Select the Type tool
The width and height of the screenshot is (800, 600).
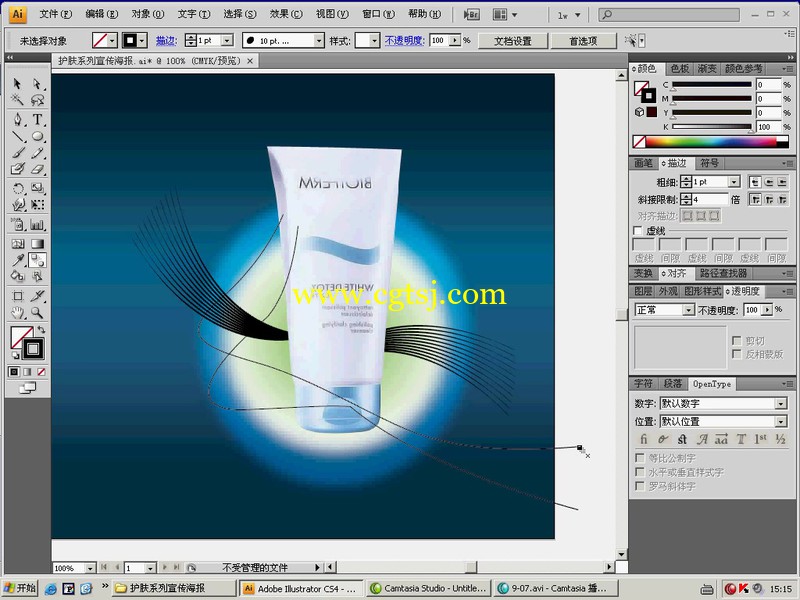[37, 119]
